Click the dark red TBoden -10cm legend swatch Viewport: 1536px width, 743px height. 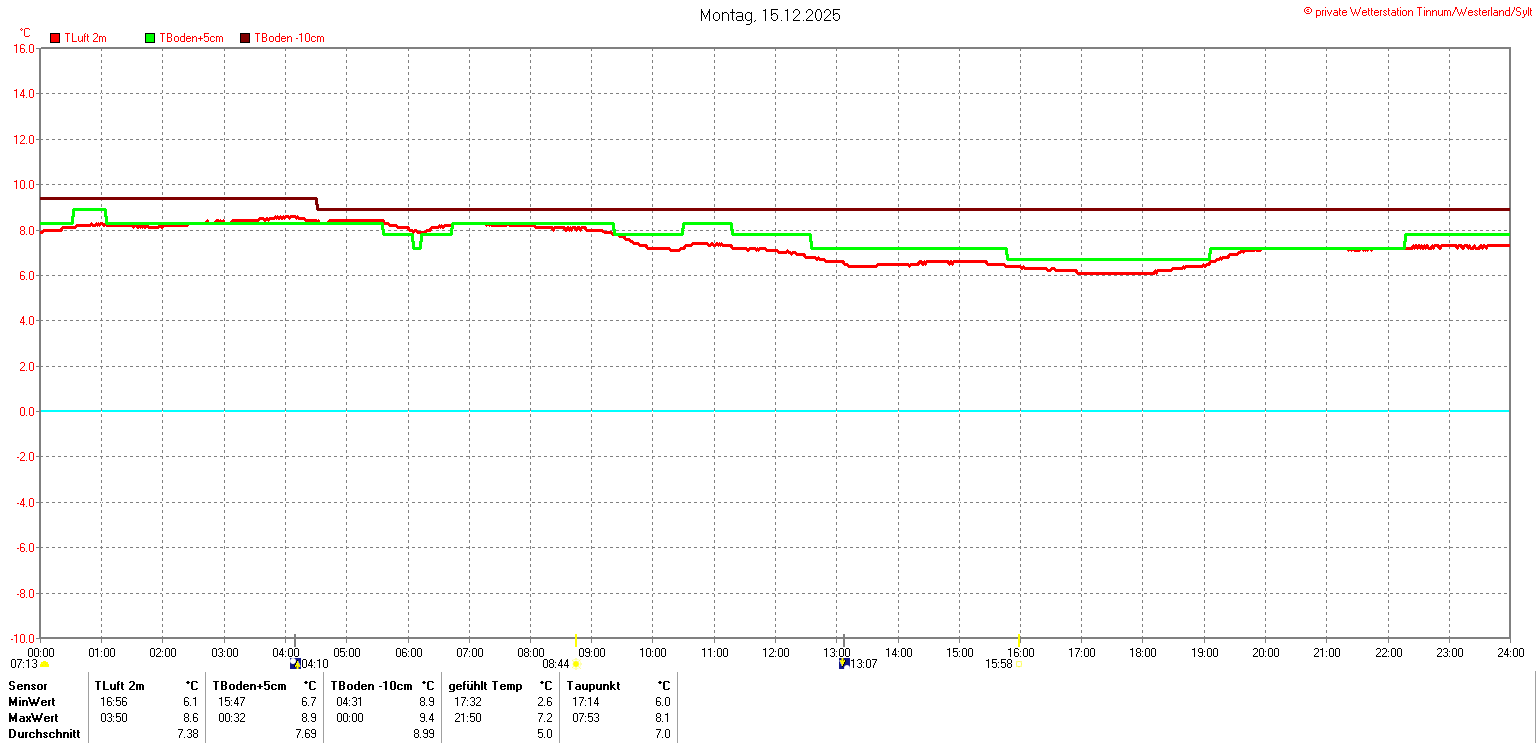(245, 38)
